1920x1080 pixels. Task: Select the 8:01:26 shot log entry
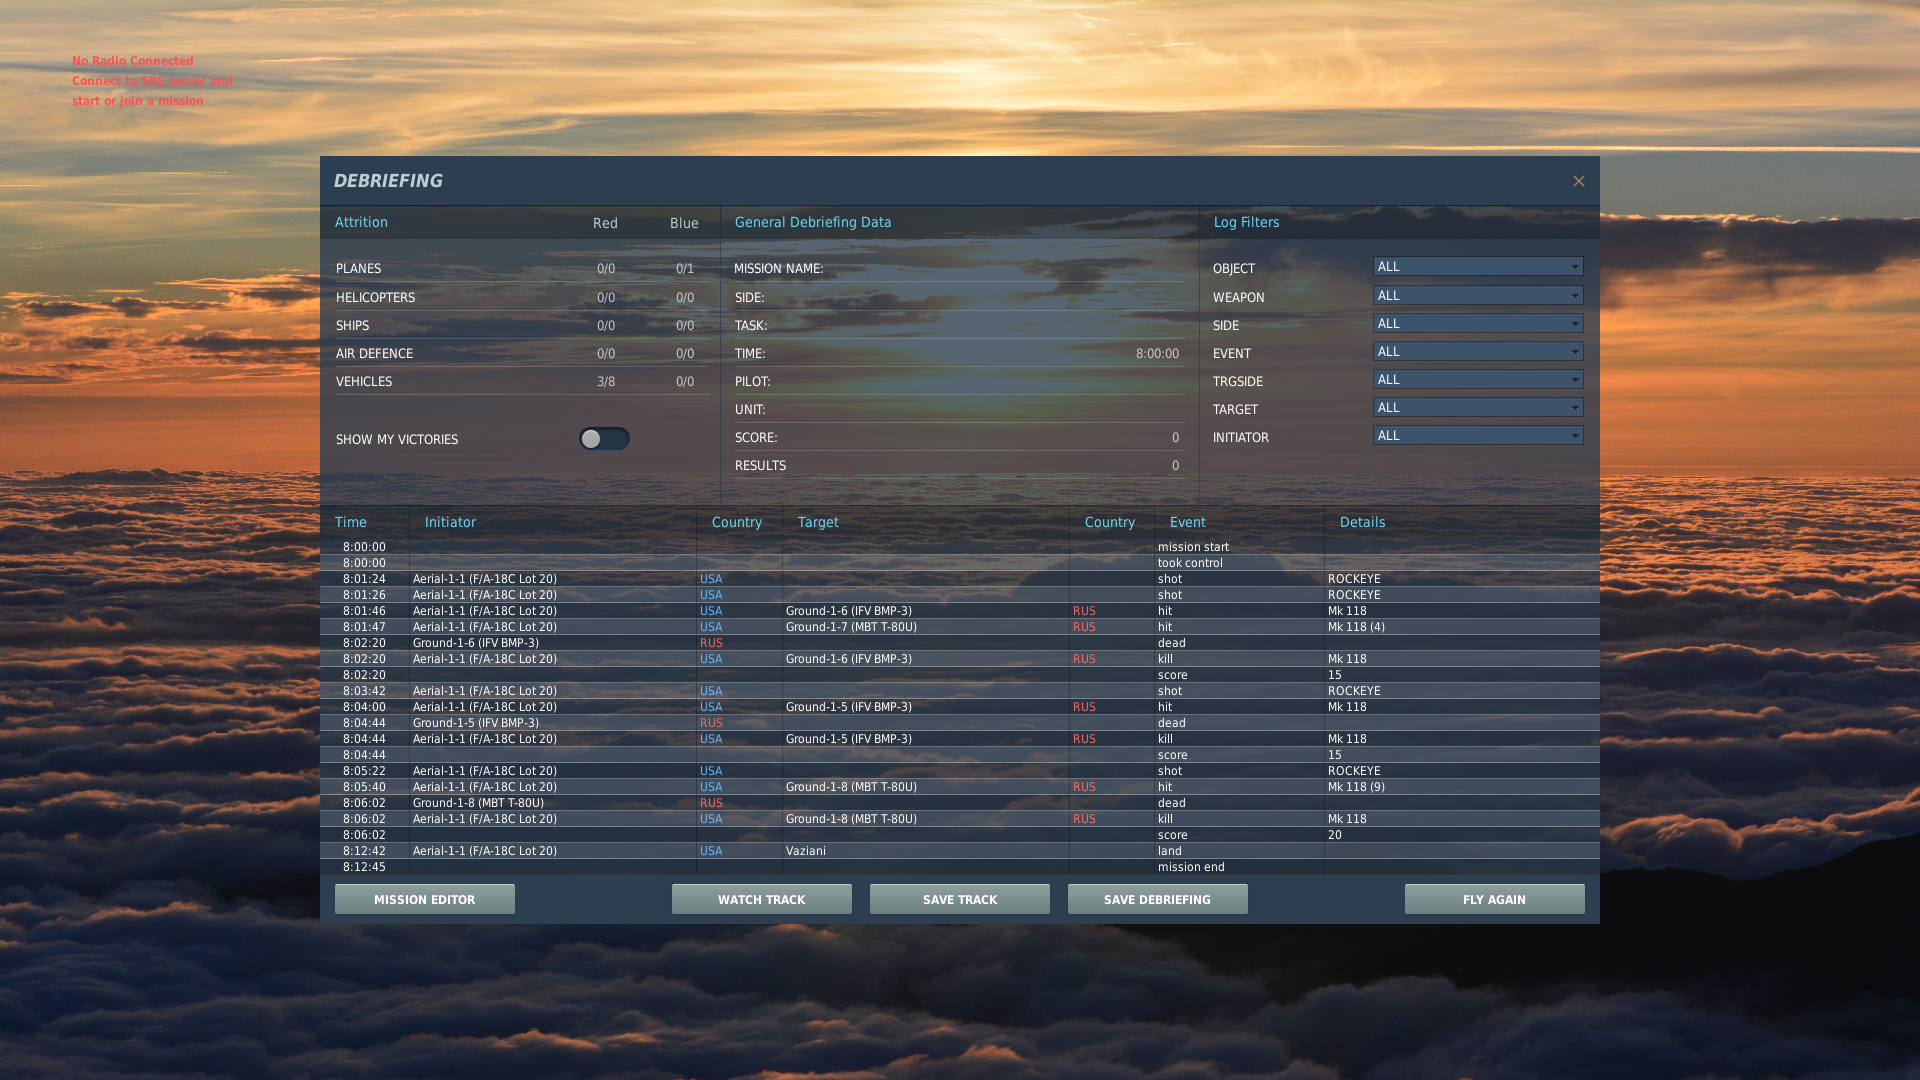coord(960,595)
